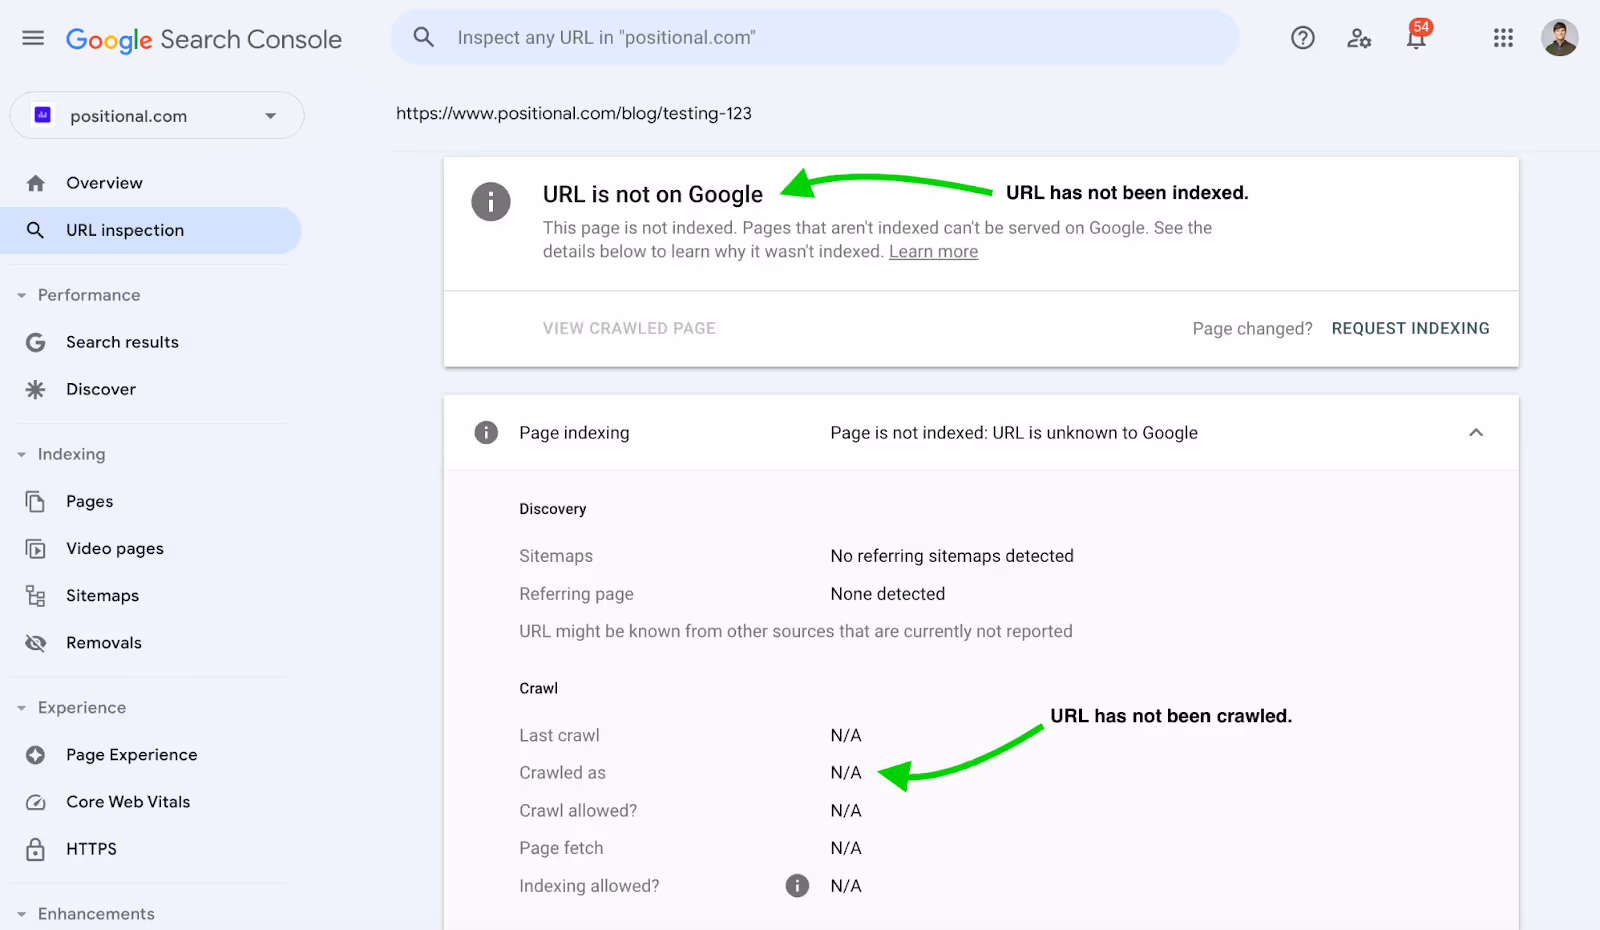This screenshot has width=1600, height=930.
Task: Click 'Page is not indexed: URL is unknown' status
Action: pos(1014,433)
